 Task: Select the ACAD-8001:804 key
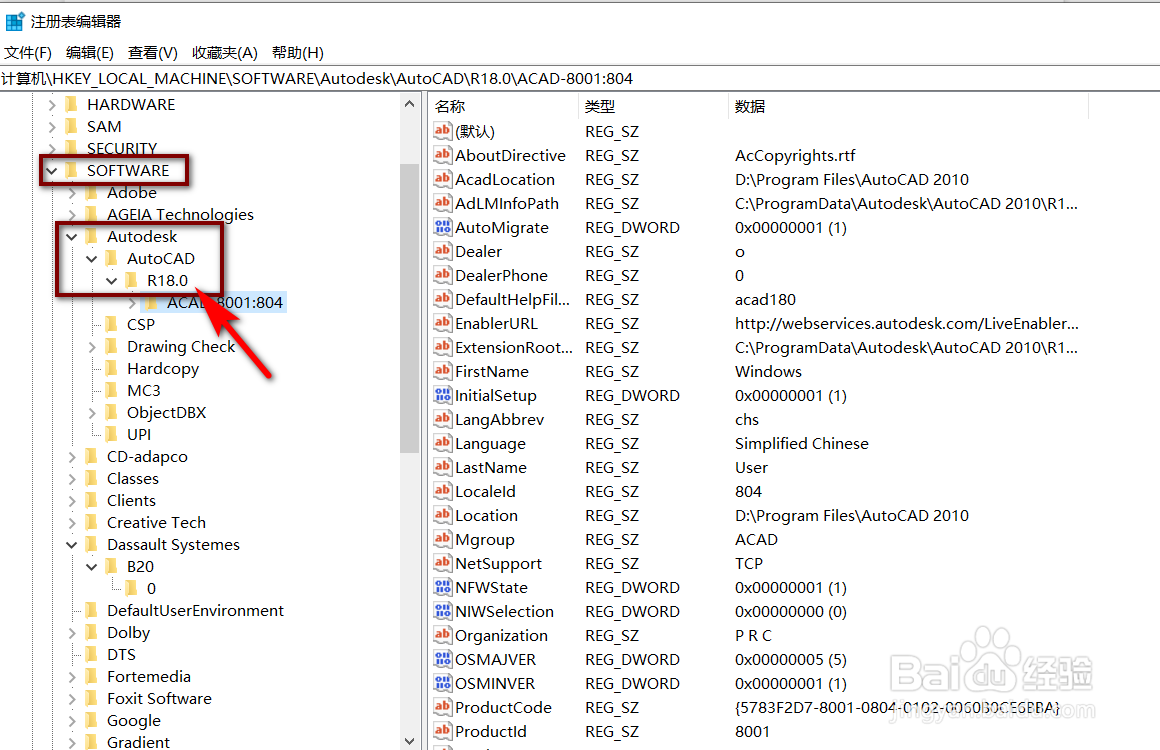225,303
